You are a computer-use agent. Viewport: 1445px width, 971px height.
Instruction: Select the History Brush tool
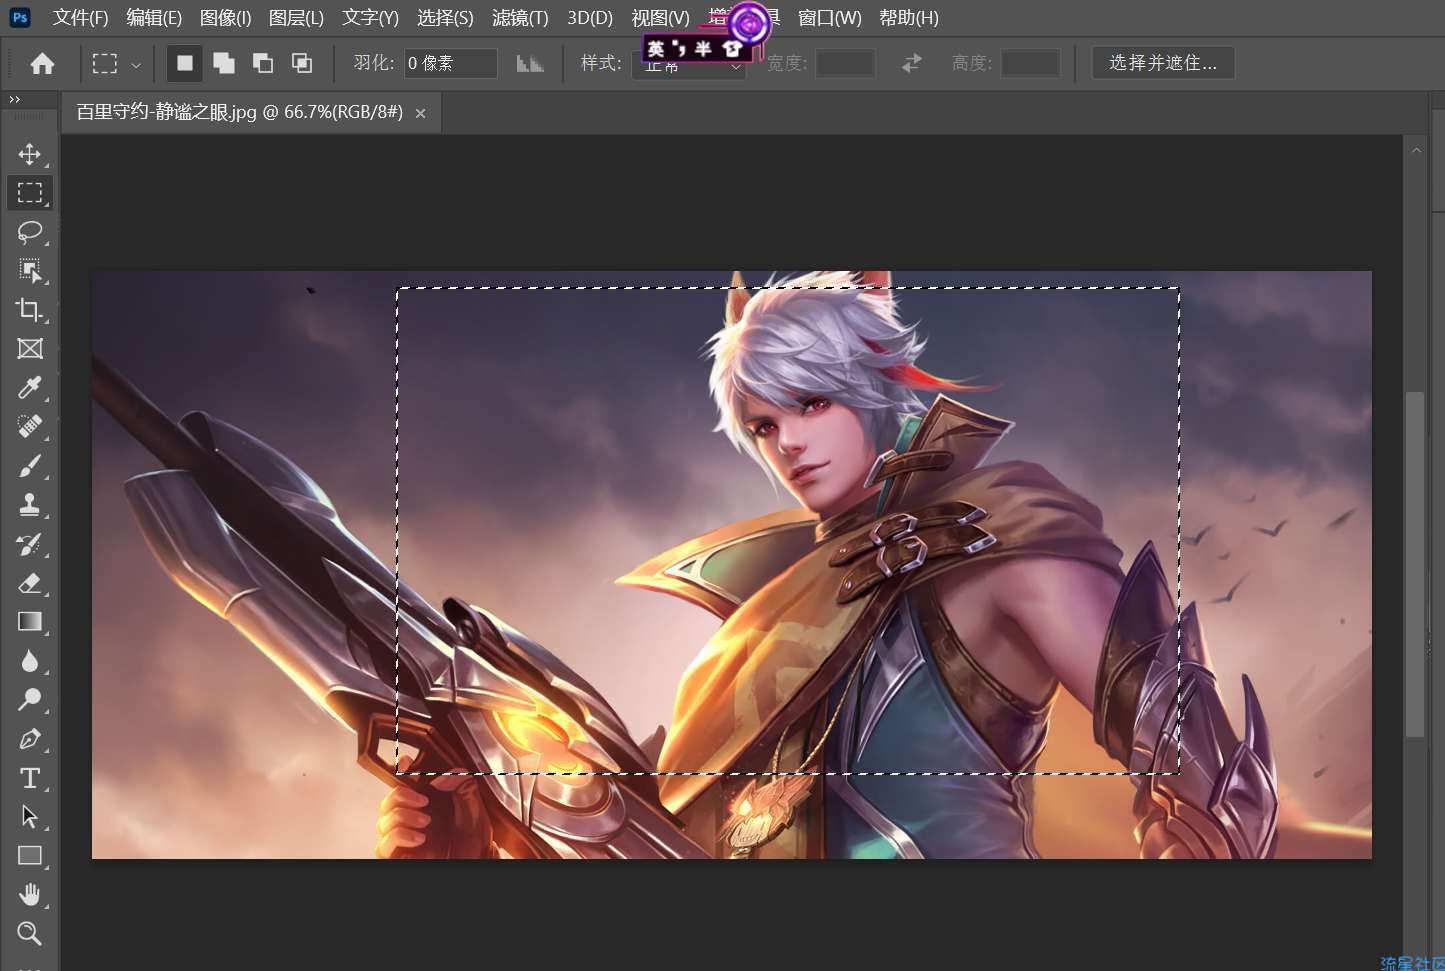[x=29, y=544]
